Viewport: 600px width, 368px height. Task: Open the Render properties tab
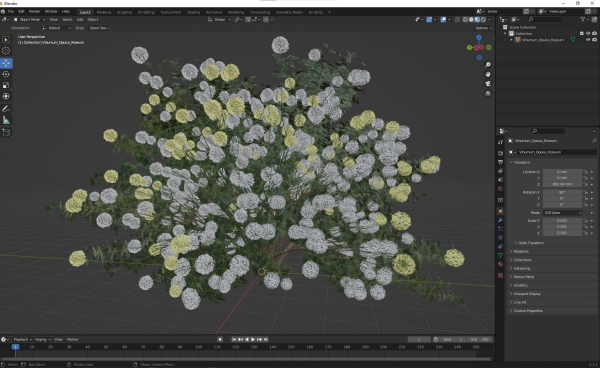[500, 153]
